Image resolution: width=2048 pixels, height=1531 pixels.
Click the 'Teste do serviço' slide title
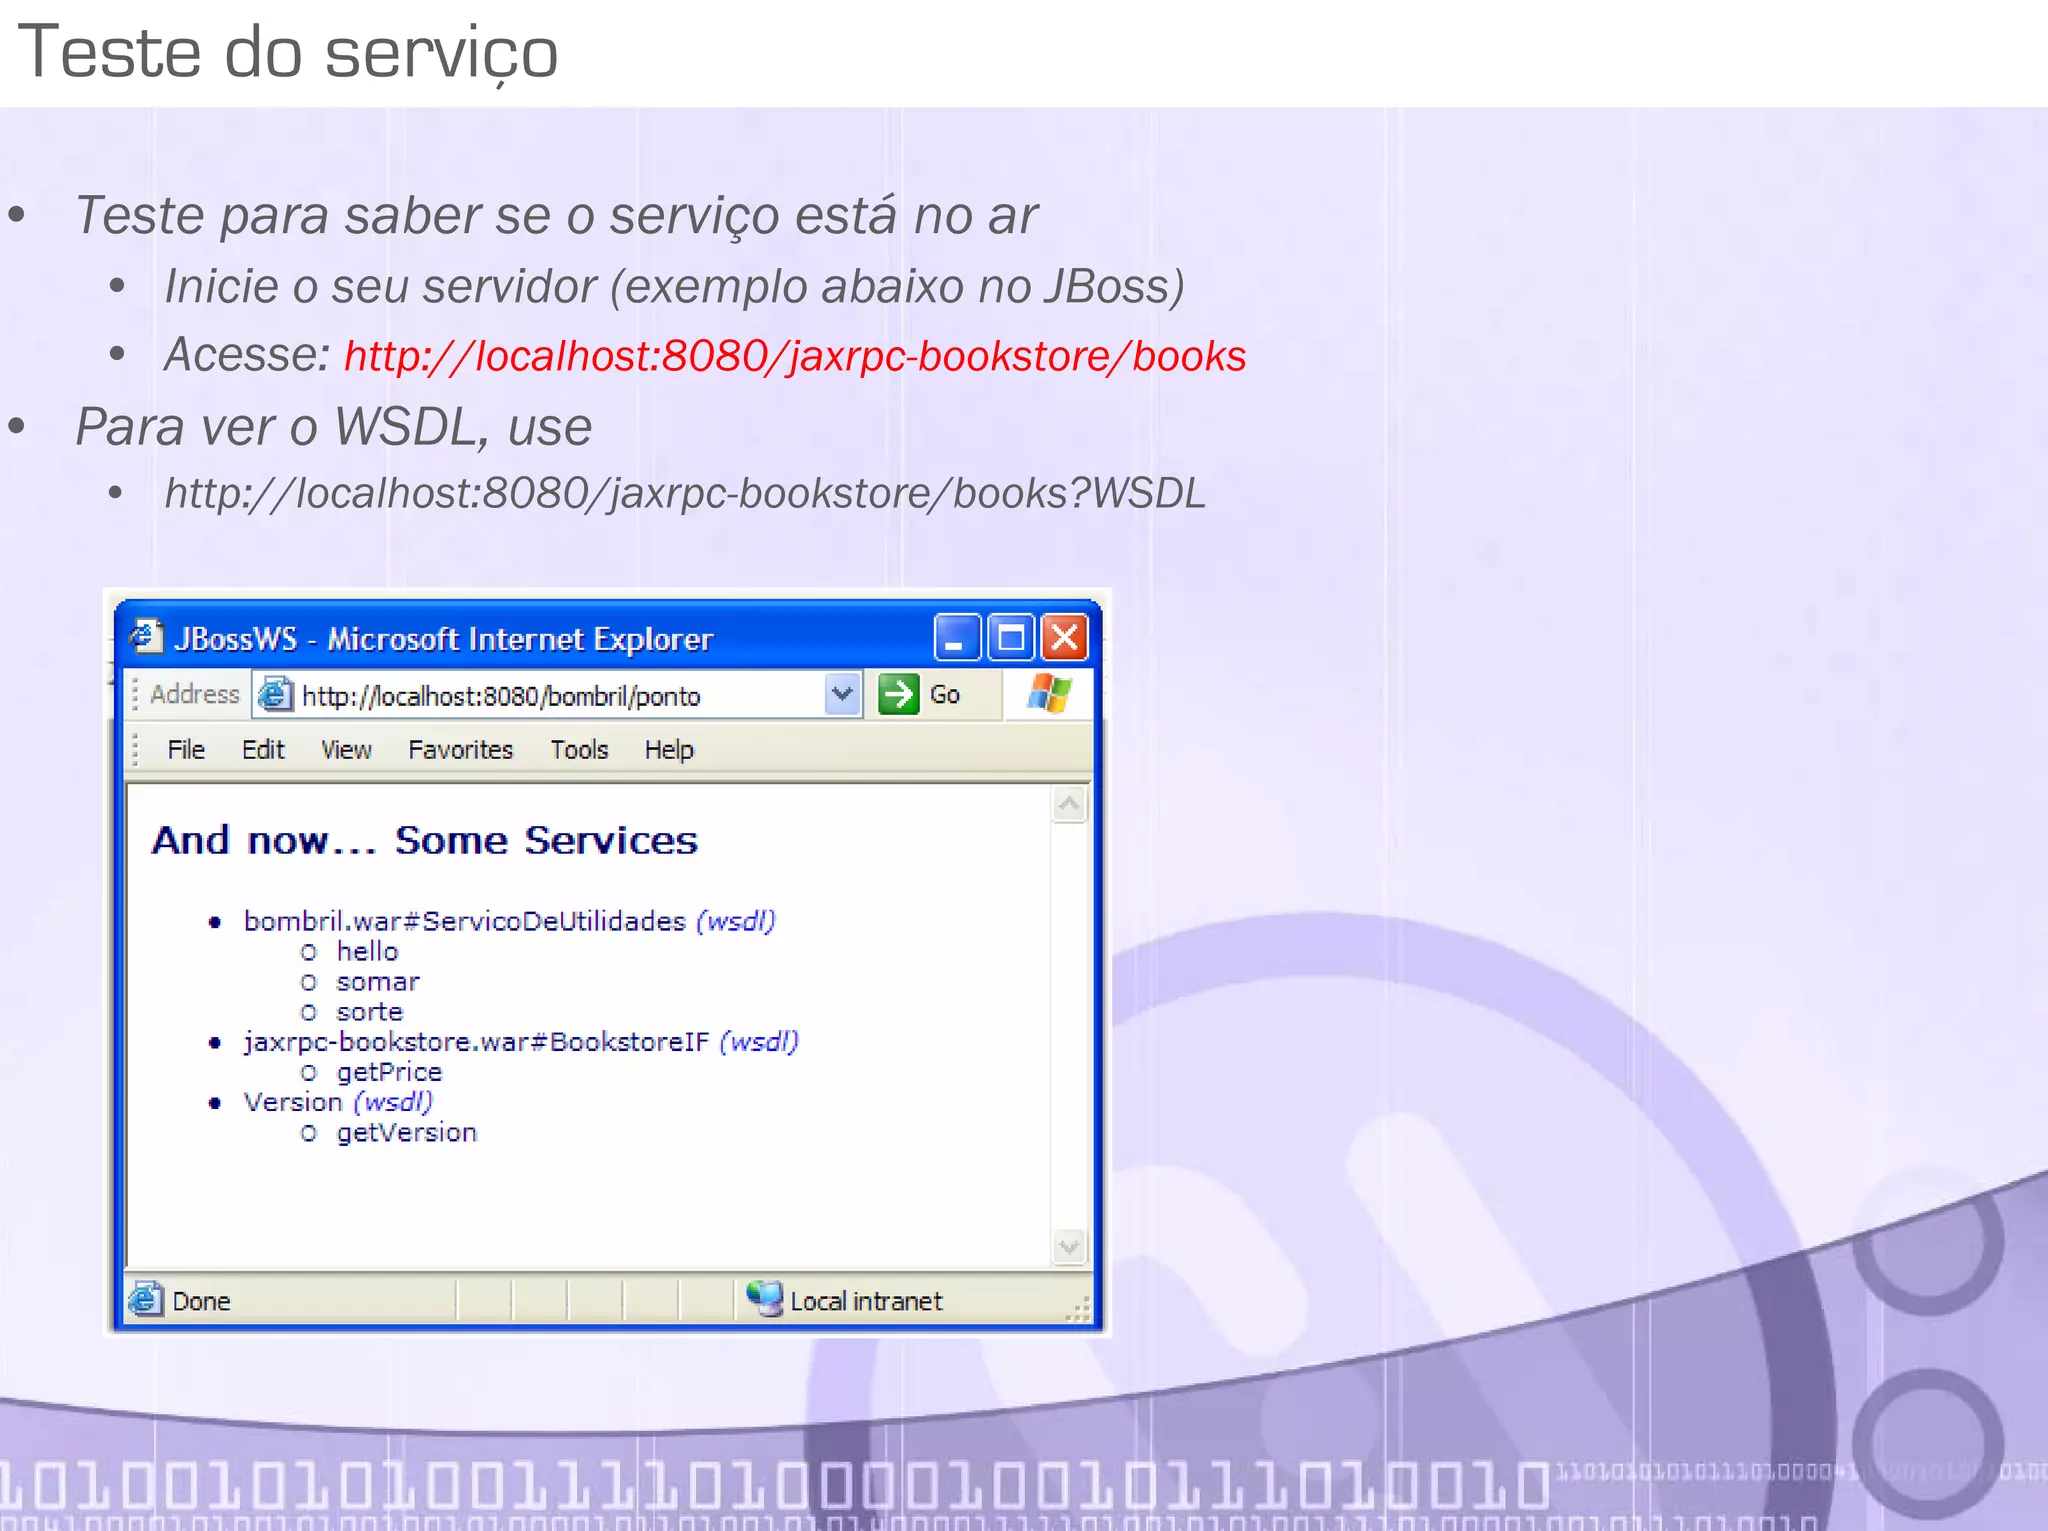[288, 55]
